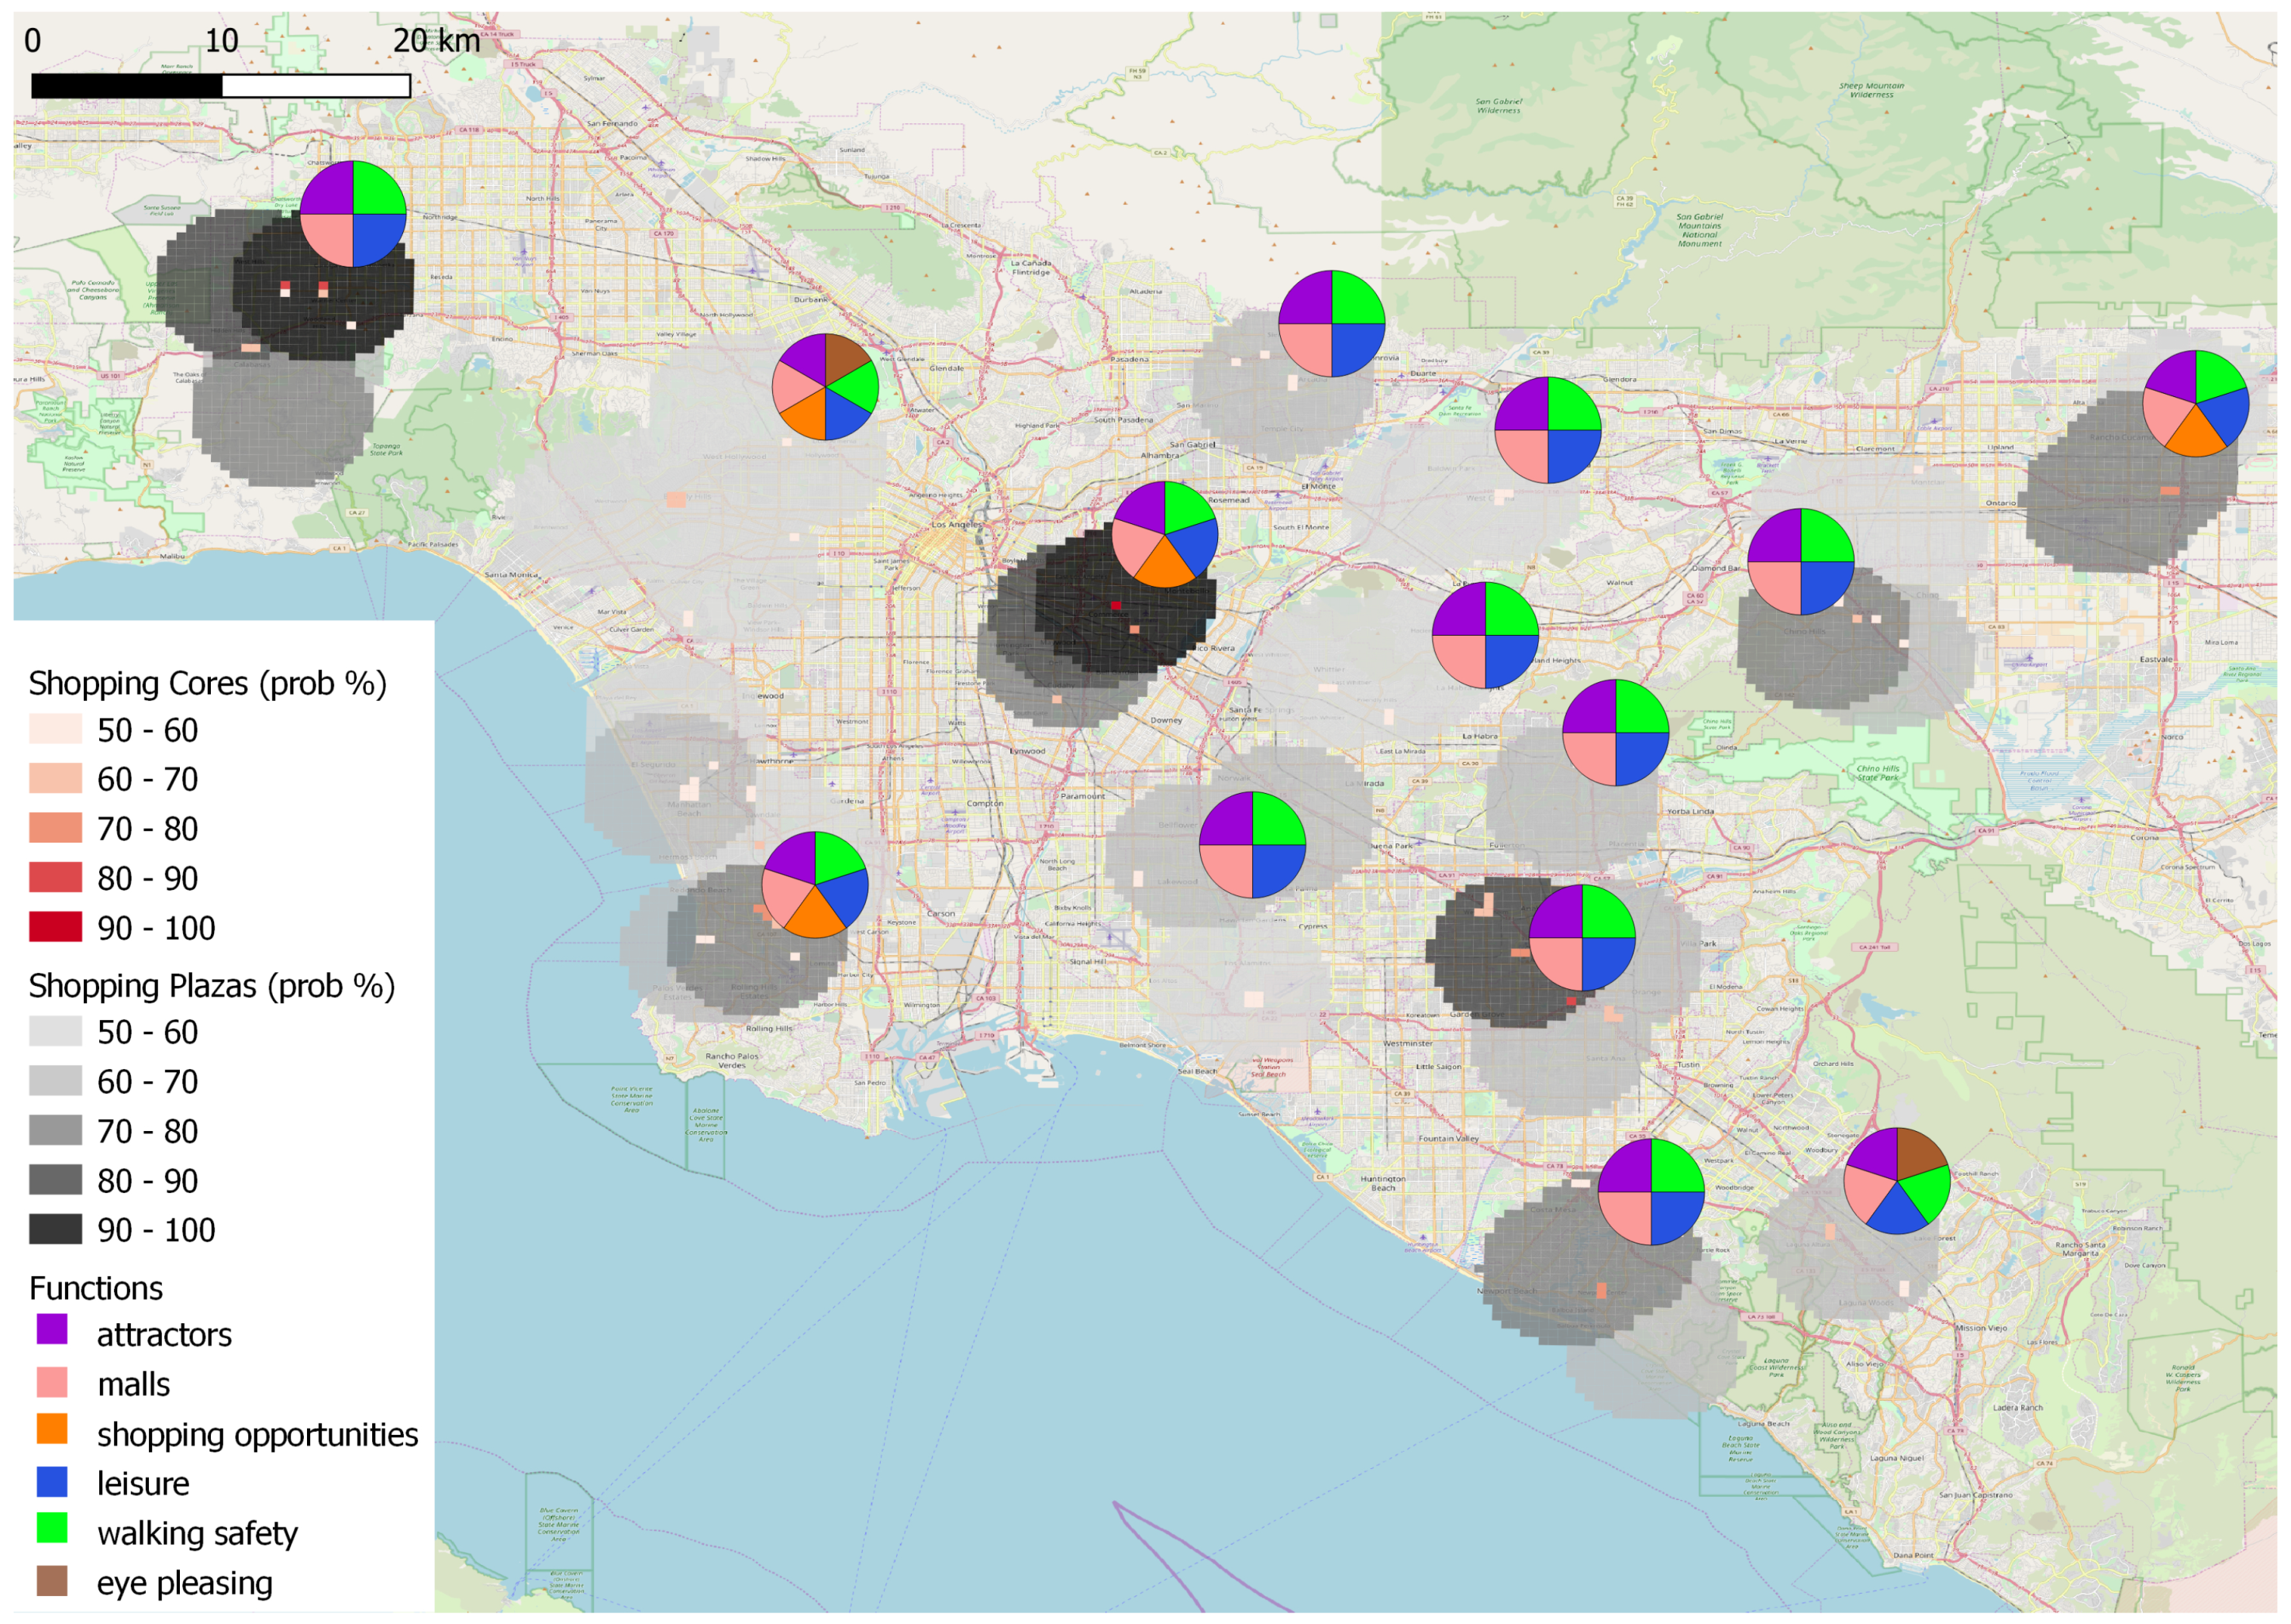Click the Shopping Cores legend heading
This screenshot has height=1624, width=2291.
pos(207,684)
